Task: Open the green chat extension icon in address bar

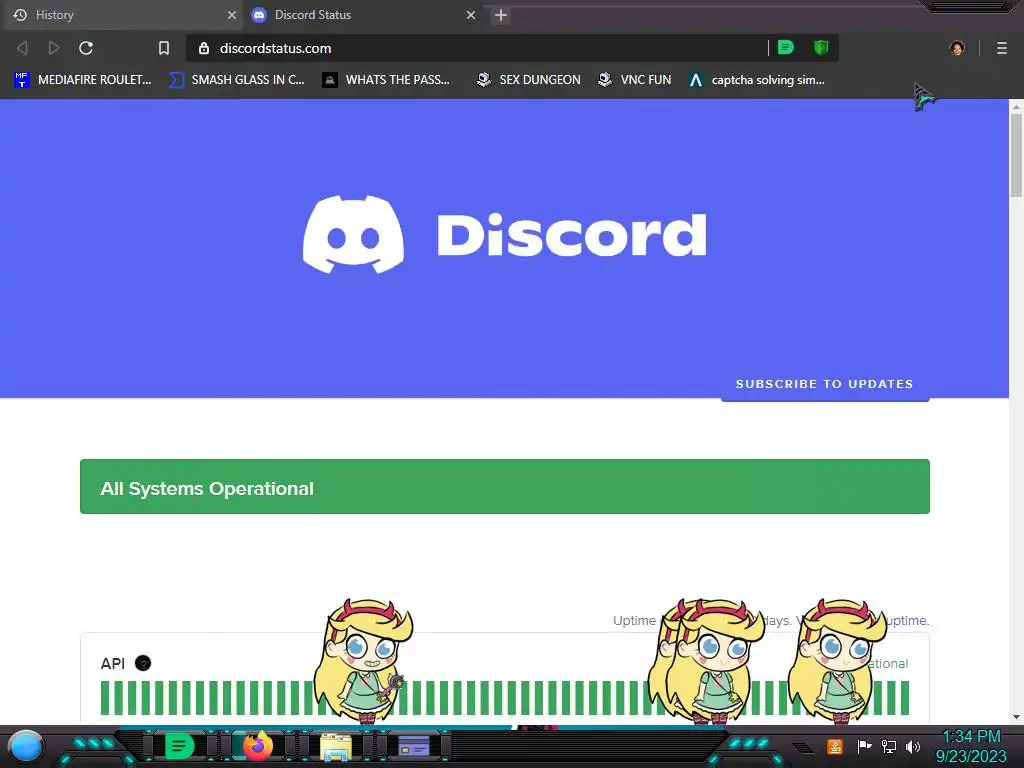Action: (x=786, y=48)
